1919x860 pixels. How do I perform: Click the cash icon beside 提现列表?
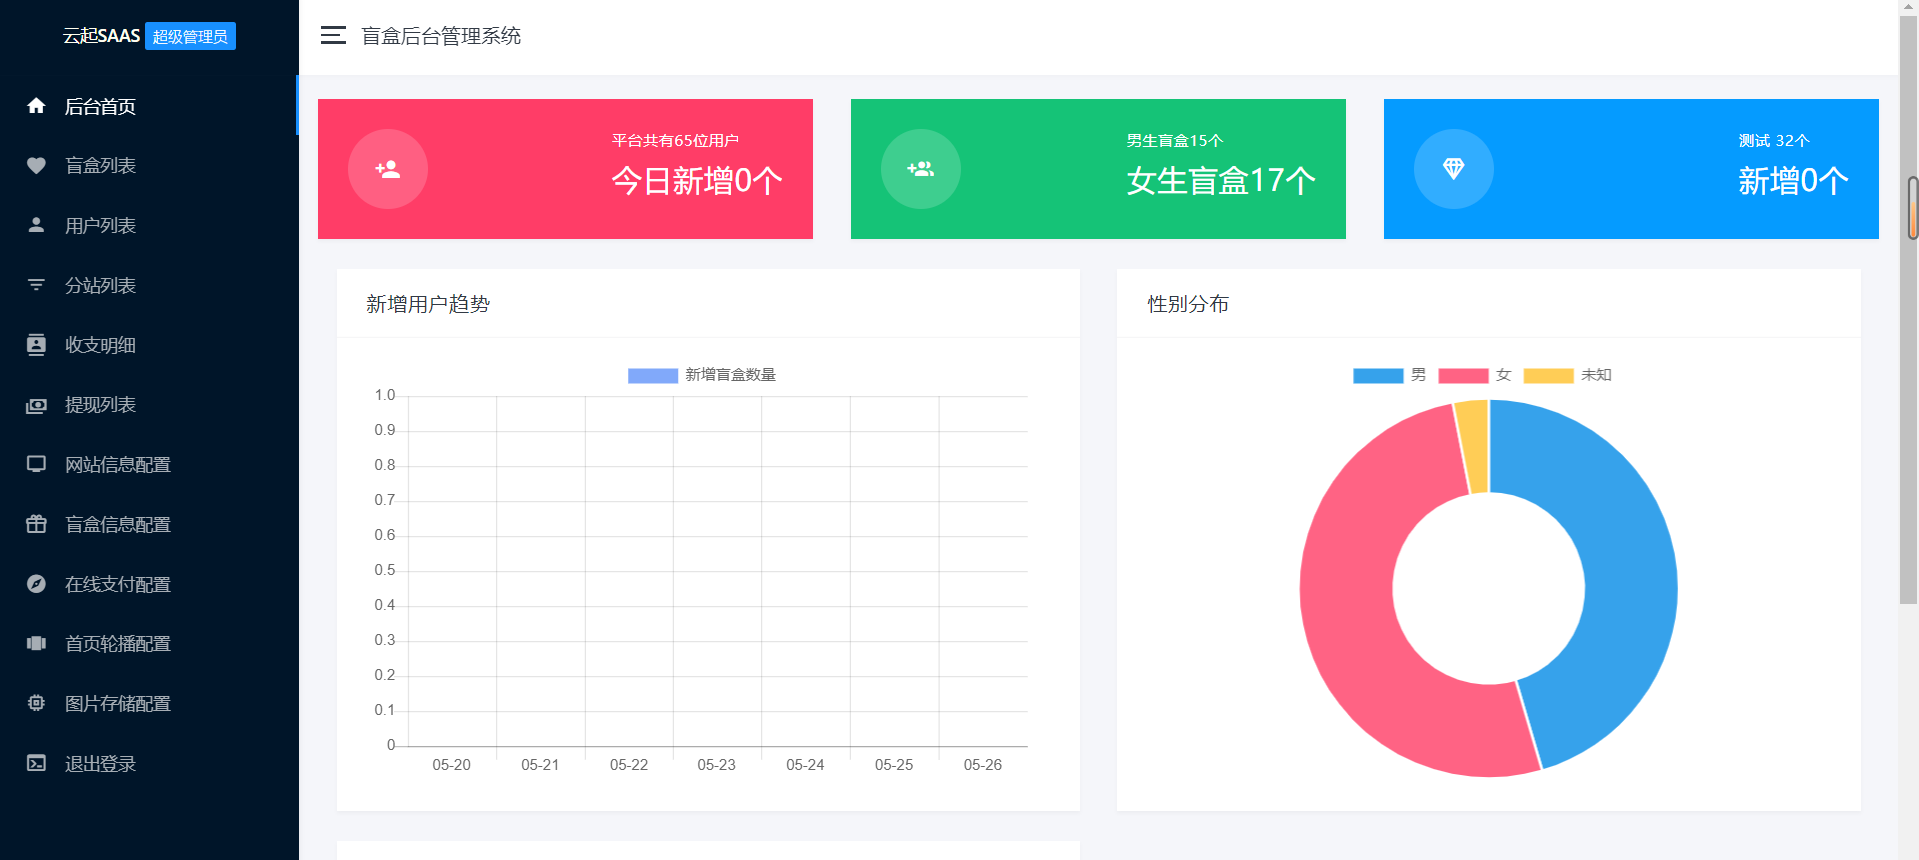coord(36,405)
